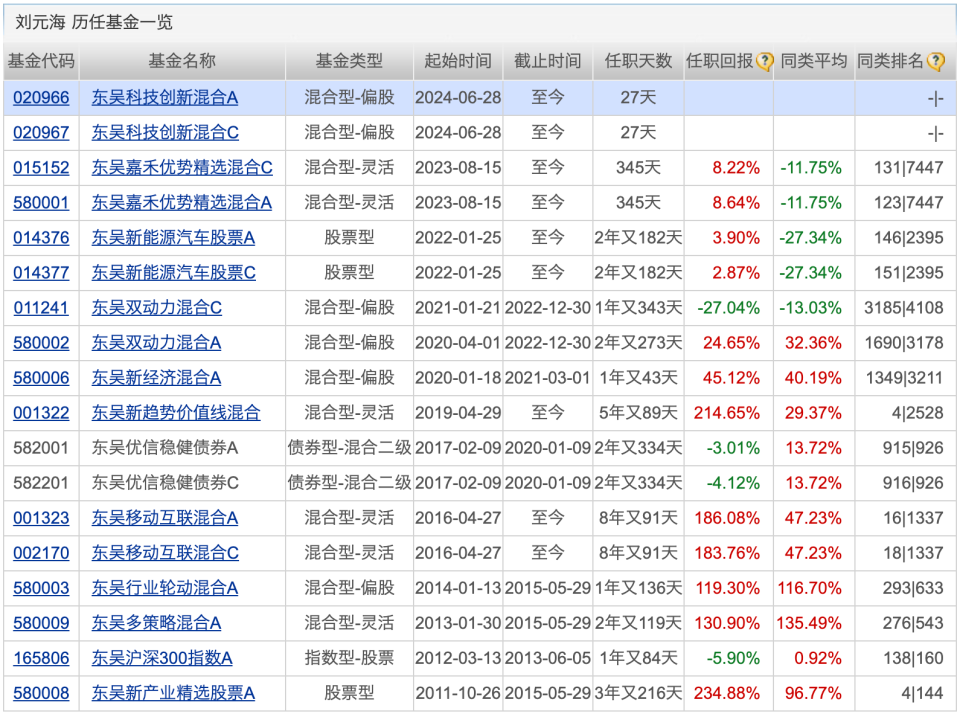Open fund code 002170 link
This screenshot has width=960, height=714.
tap(41, 553)
